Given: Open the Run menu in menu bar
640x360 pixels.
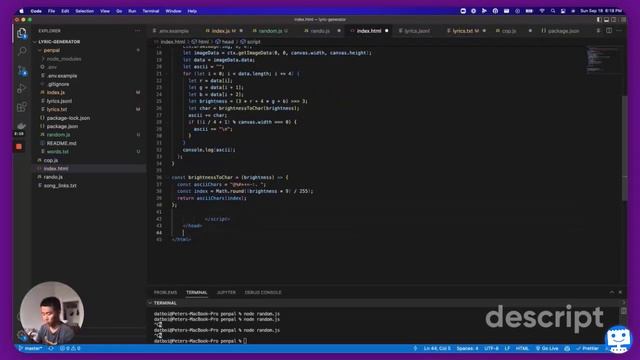Looking at the screenshot, I should point(132,11).
